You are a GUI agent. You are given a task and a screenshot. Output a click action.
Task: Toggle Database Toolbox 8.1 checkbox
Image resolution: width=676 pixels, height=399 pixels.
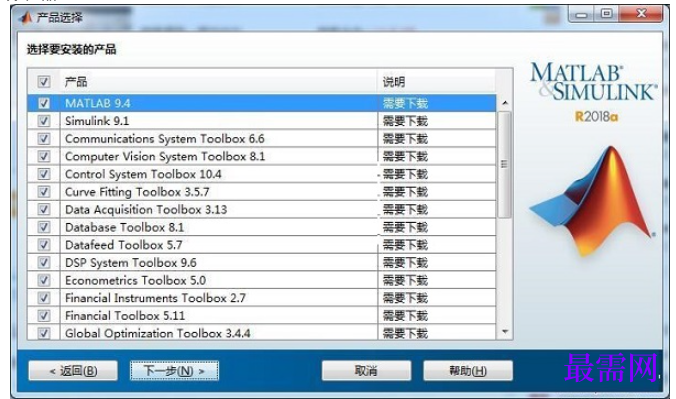[x=44, y=227]
